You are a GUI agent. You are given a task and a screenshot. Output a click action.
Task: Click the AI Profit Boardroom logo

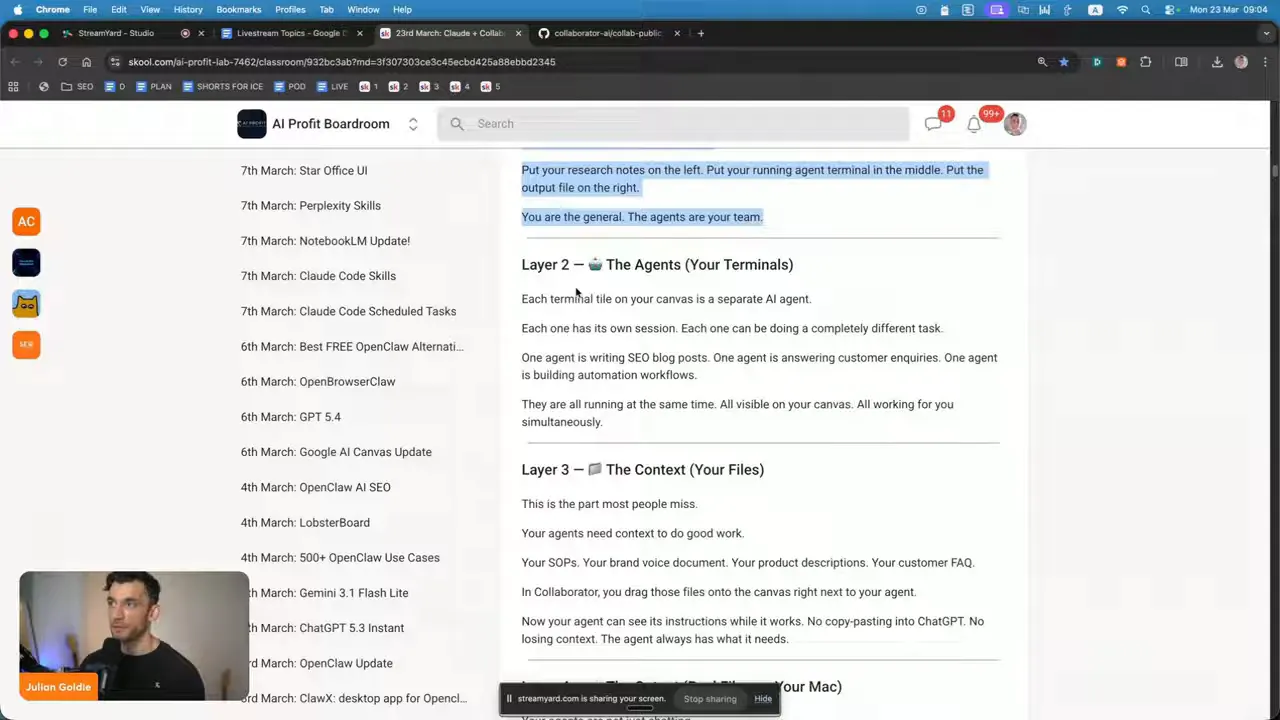[252, 124]
